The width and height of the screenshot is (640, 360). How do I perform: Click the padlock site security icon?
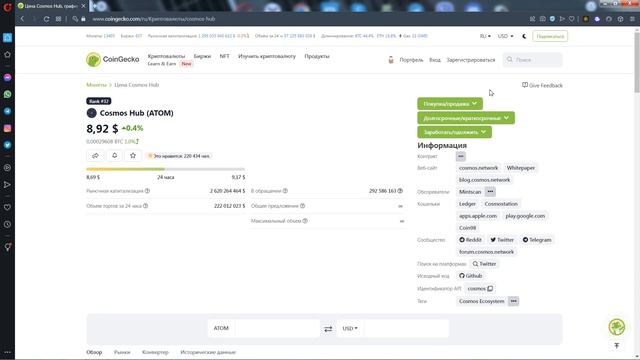coord(83,19)
